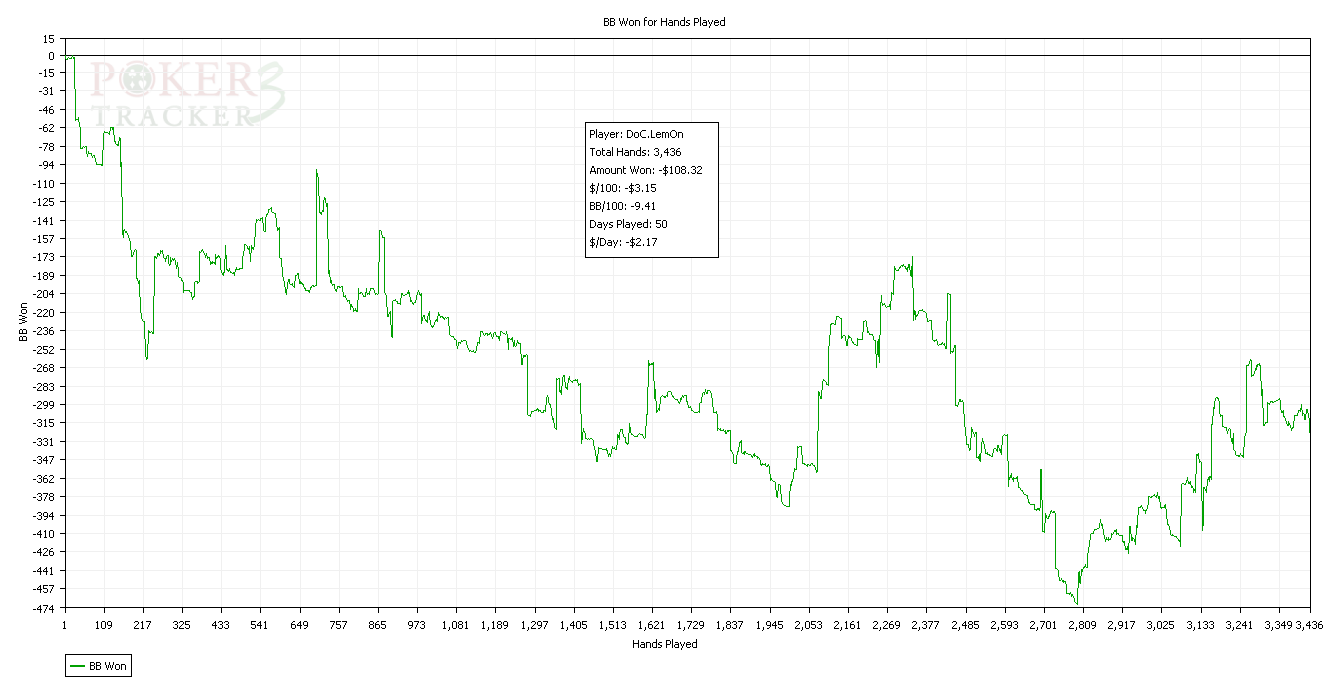Click the '$/100: -$3.15' stat line
1331x693 pixels.
coord(622,188)
